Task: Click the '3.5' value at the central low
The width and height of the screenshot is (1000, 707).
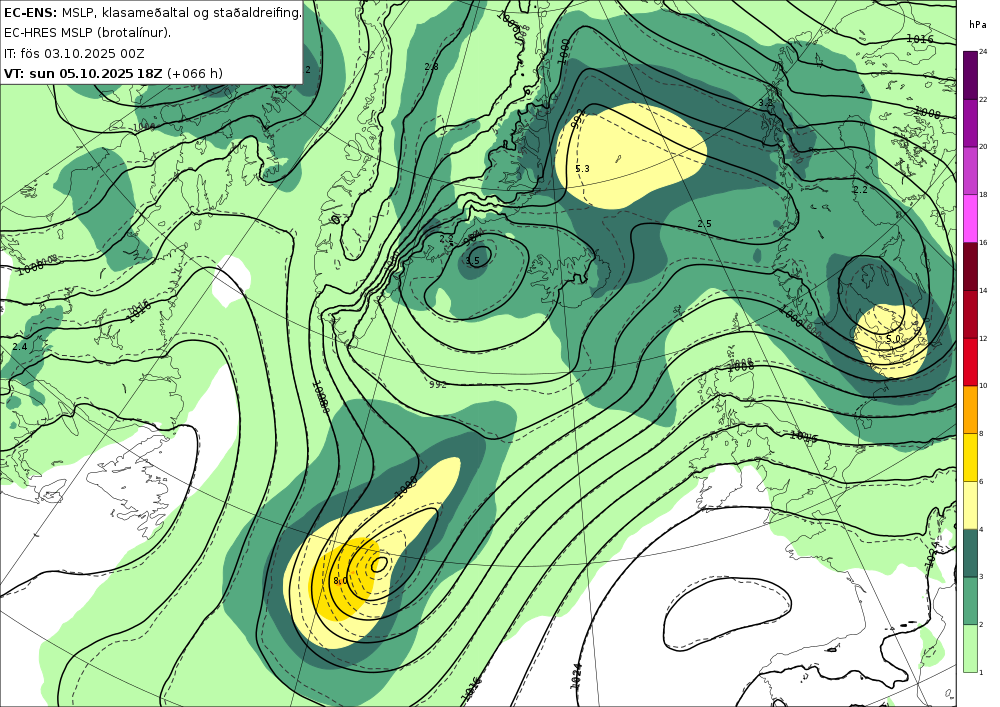Action: (x=473, y=261)
